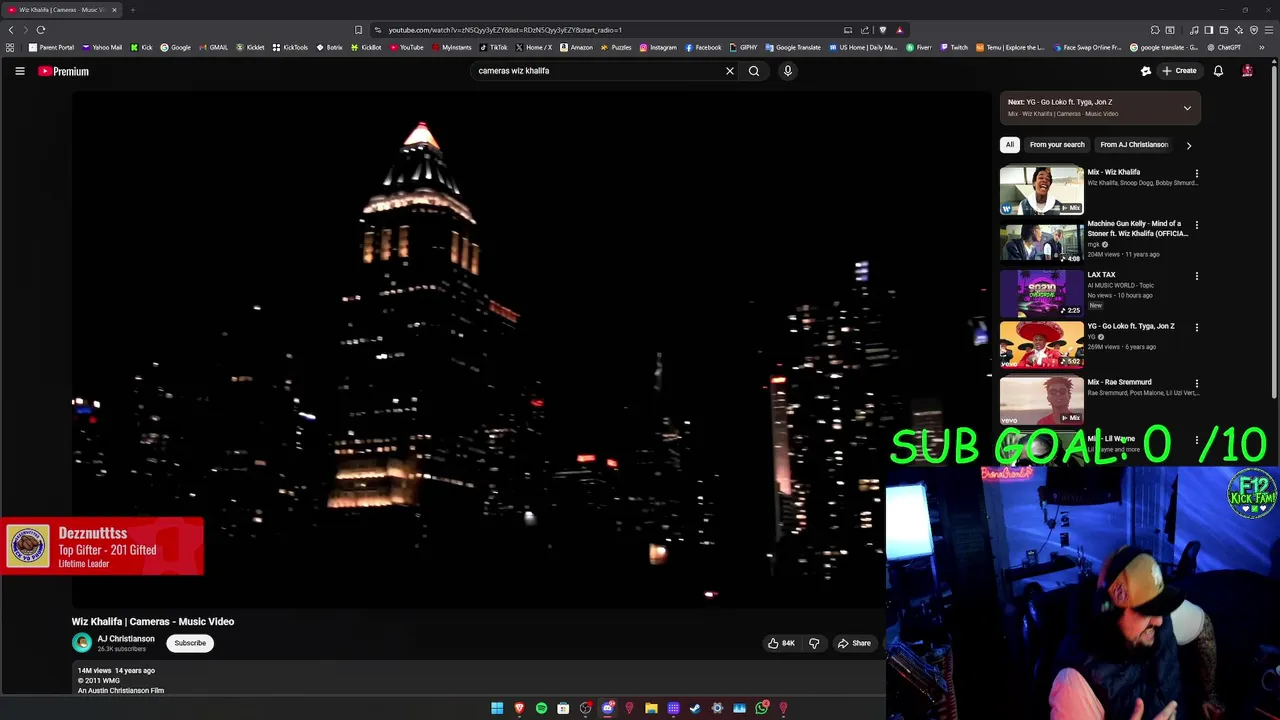Subscribe to AJ Christianson

click(x=190, y=643)
